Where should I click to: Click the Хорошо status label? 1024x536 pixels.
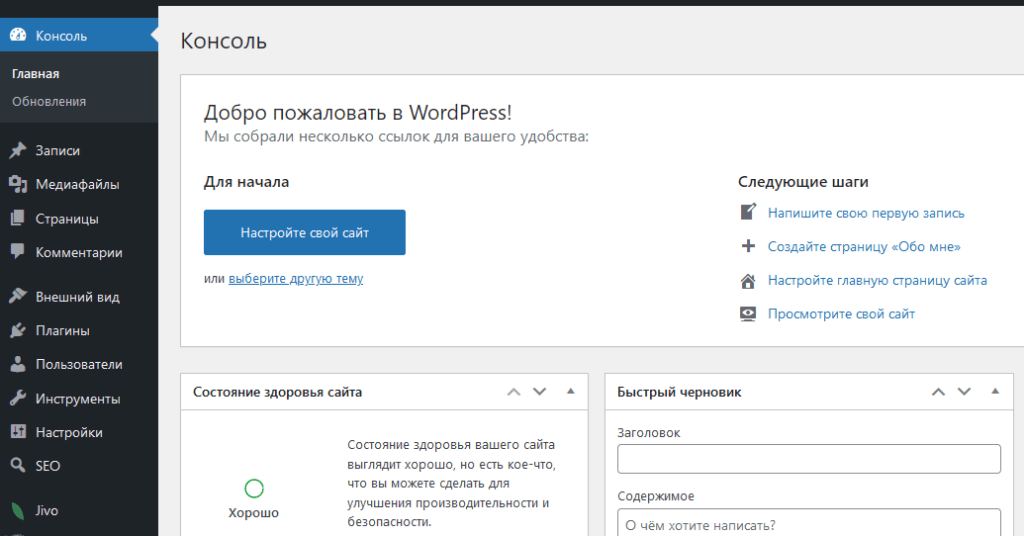(x=253, y=513)
